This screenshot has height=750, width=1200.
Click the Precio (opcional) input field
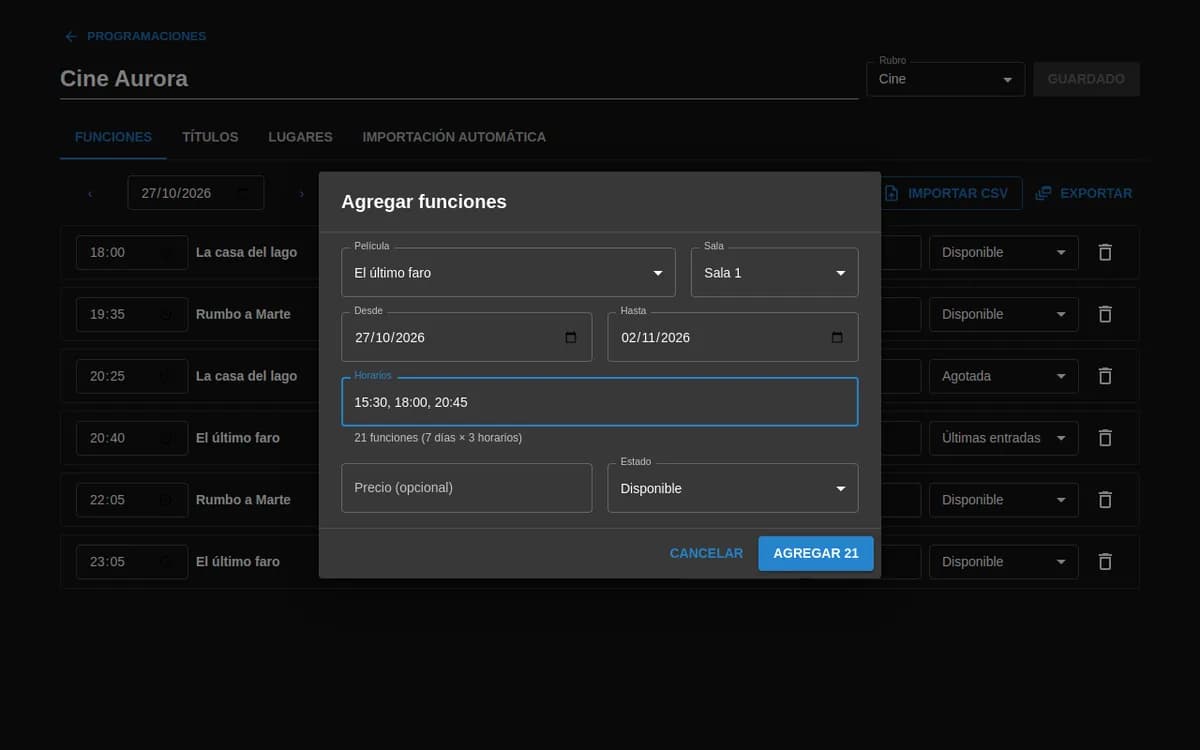466,488
